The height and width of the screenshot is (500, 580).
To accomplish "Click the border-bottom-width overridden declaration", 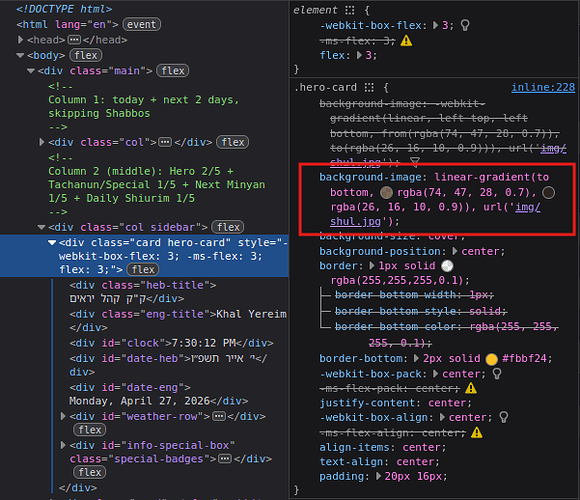I will point(414,295).
